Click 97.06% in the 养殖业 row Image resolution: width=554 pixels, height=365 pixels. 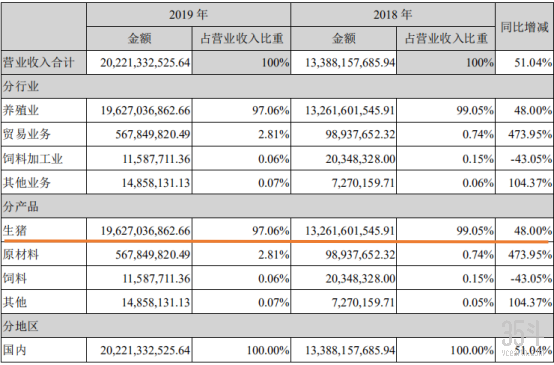(x=270, y=111)
